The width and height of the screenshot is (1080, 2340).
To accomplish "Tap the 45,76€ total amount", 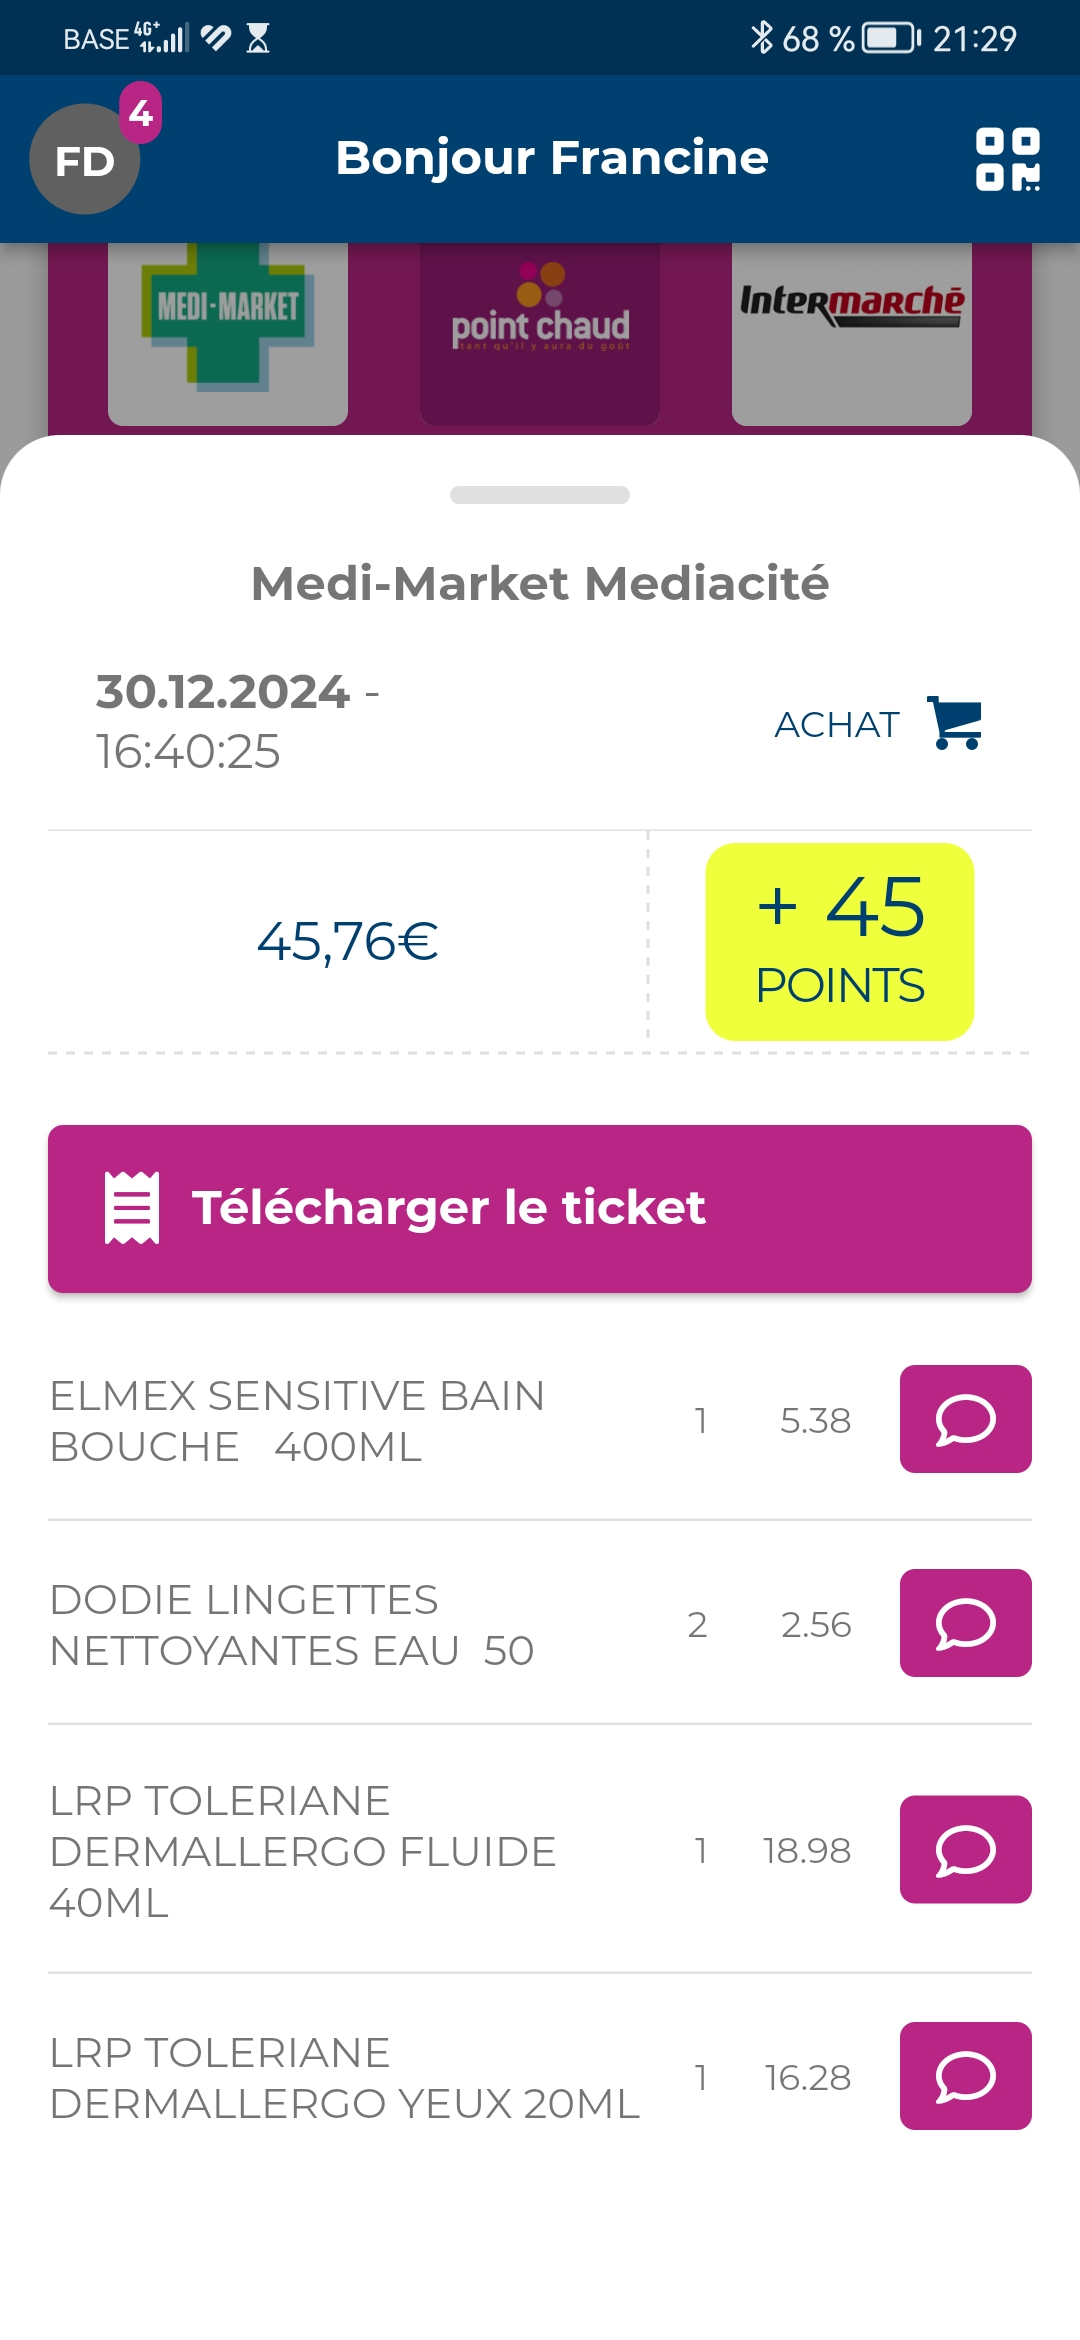I will 347,941.
